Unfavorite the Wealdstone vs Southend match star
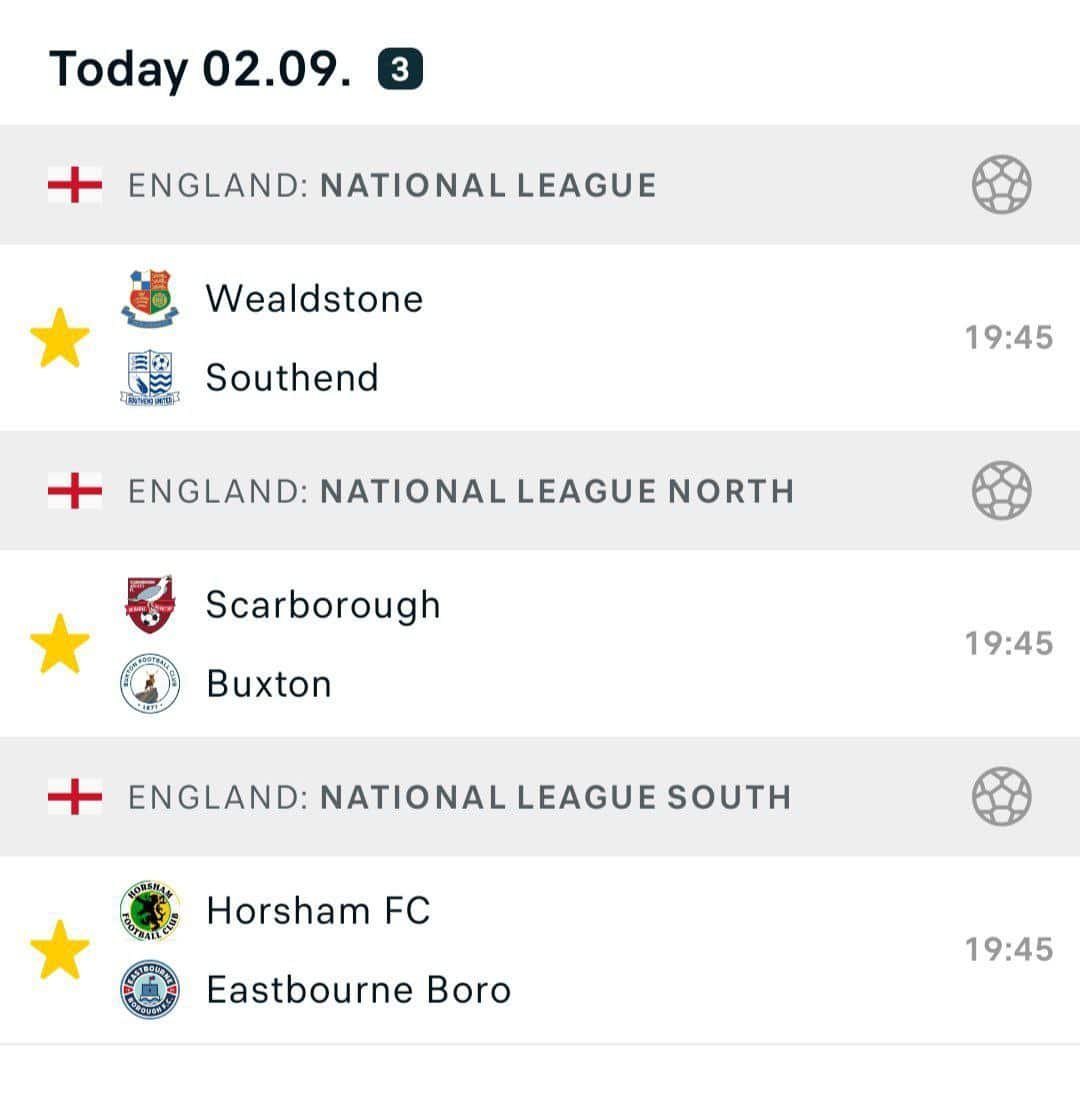The image size is (1080, 1103). [60, 338]
